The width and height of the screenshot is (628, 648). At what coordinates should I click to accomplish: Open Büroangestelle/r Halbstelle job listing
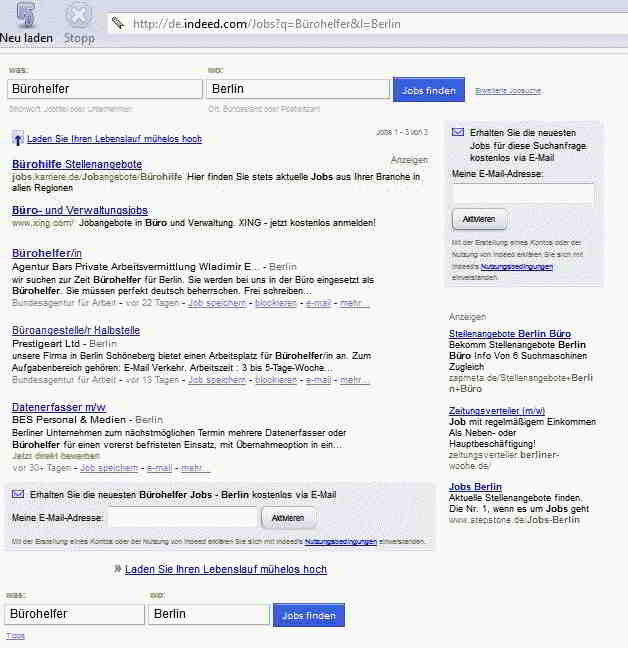point(75,330)
